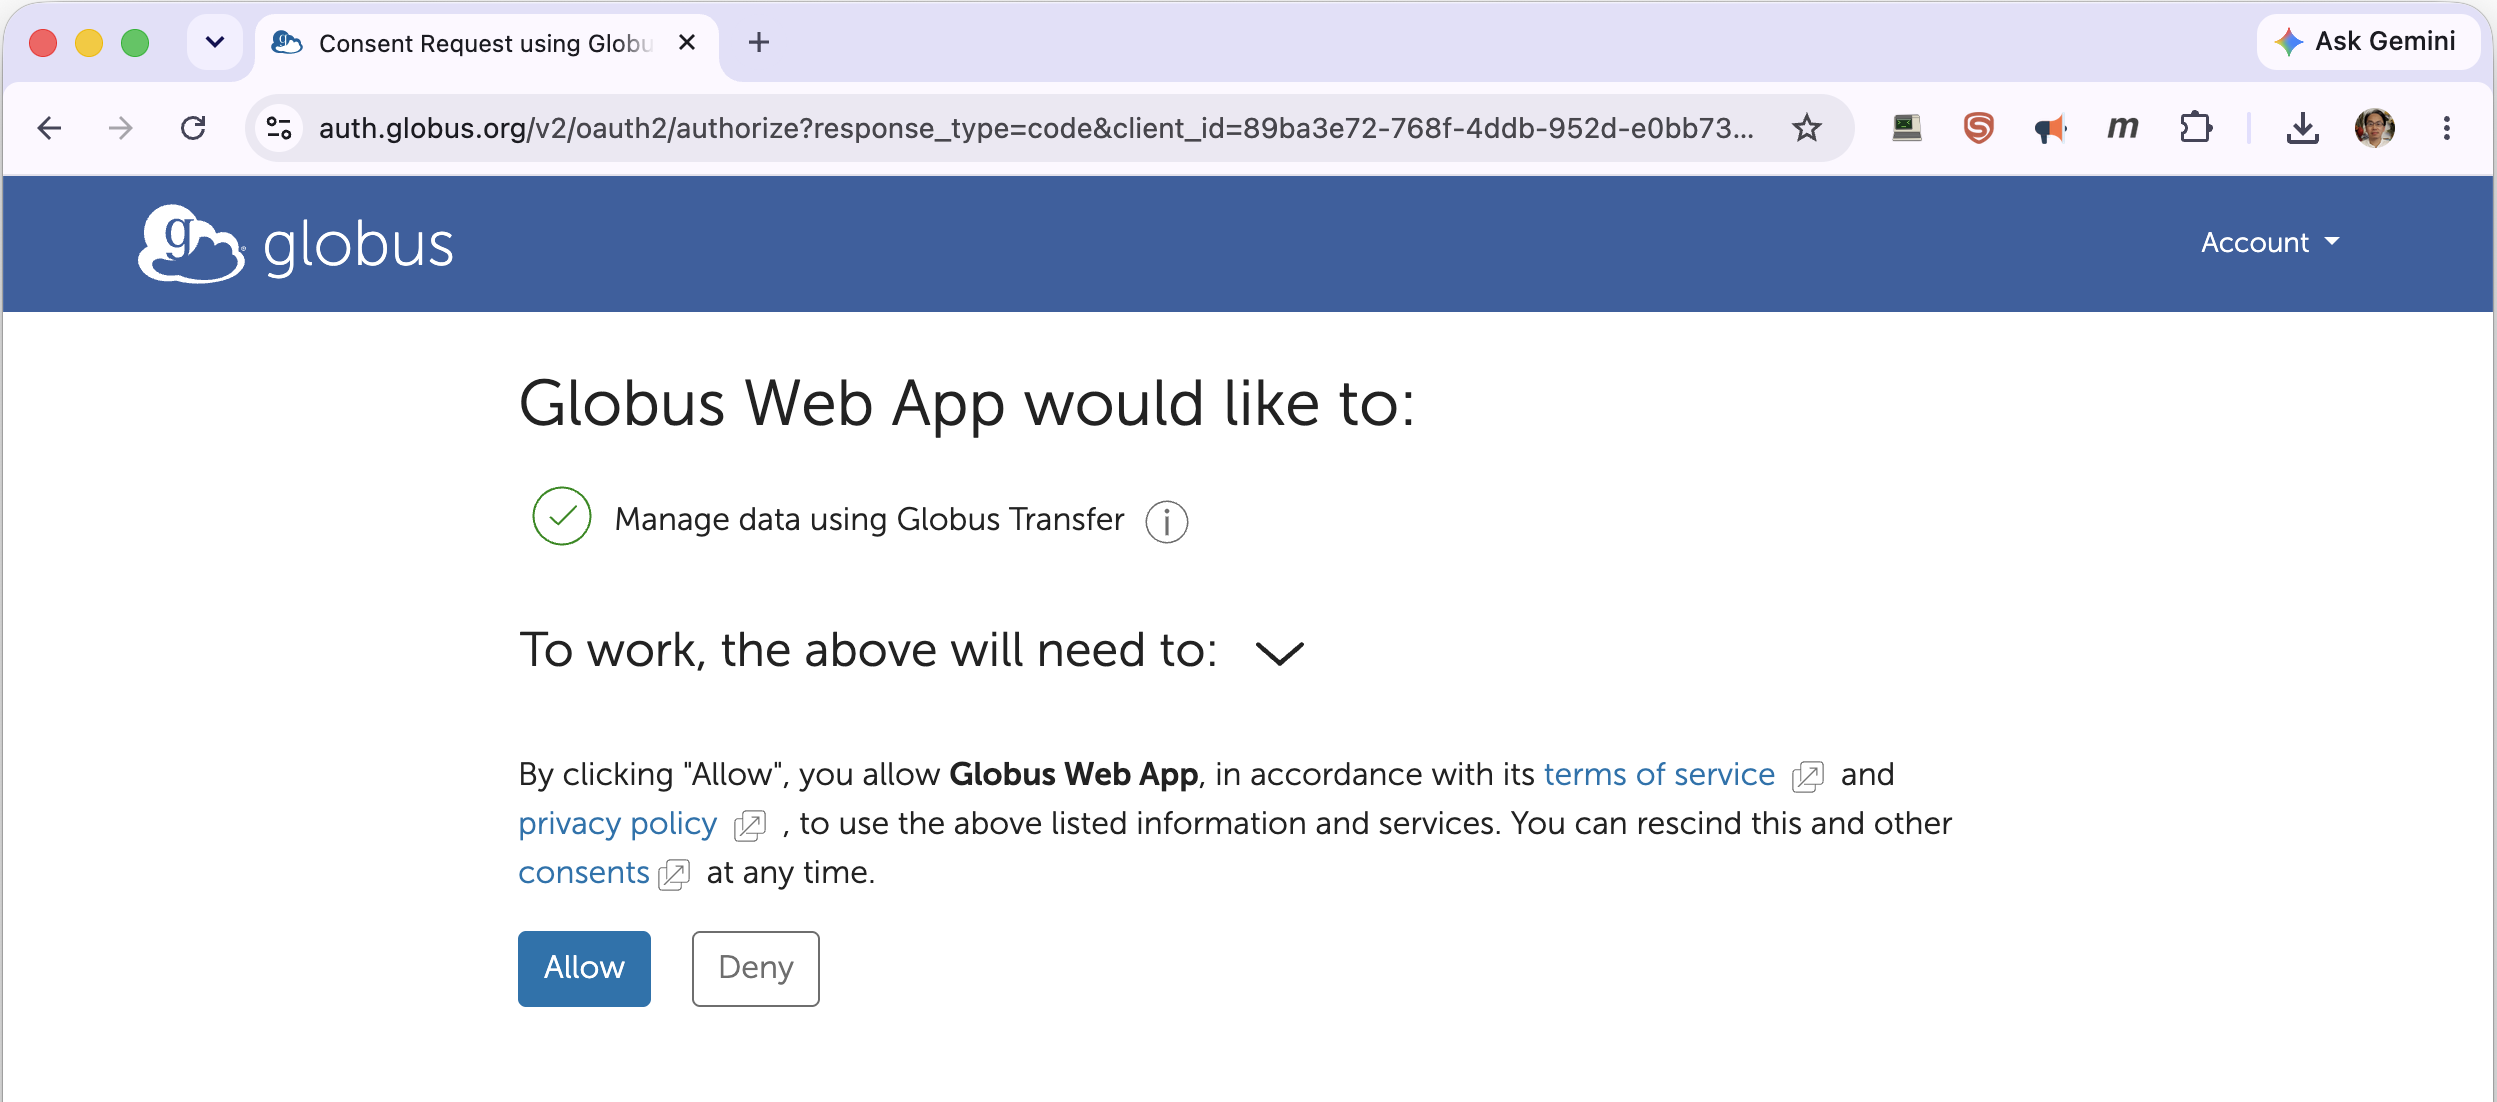Bookmark this page with the star icon
Image resolution: width=2497 pixels, height=1102 pixels.
[x=1806, y=128]
